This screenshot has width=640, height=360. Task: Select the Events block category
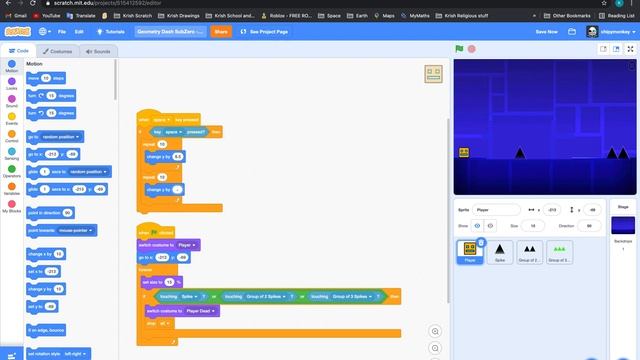pyautogui.click(x=12, y=119)
